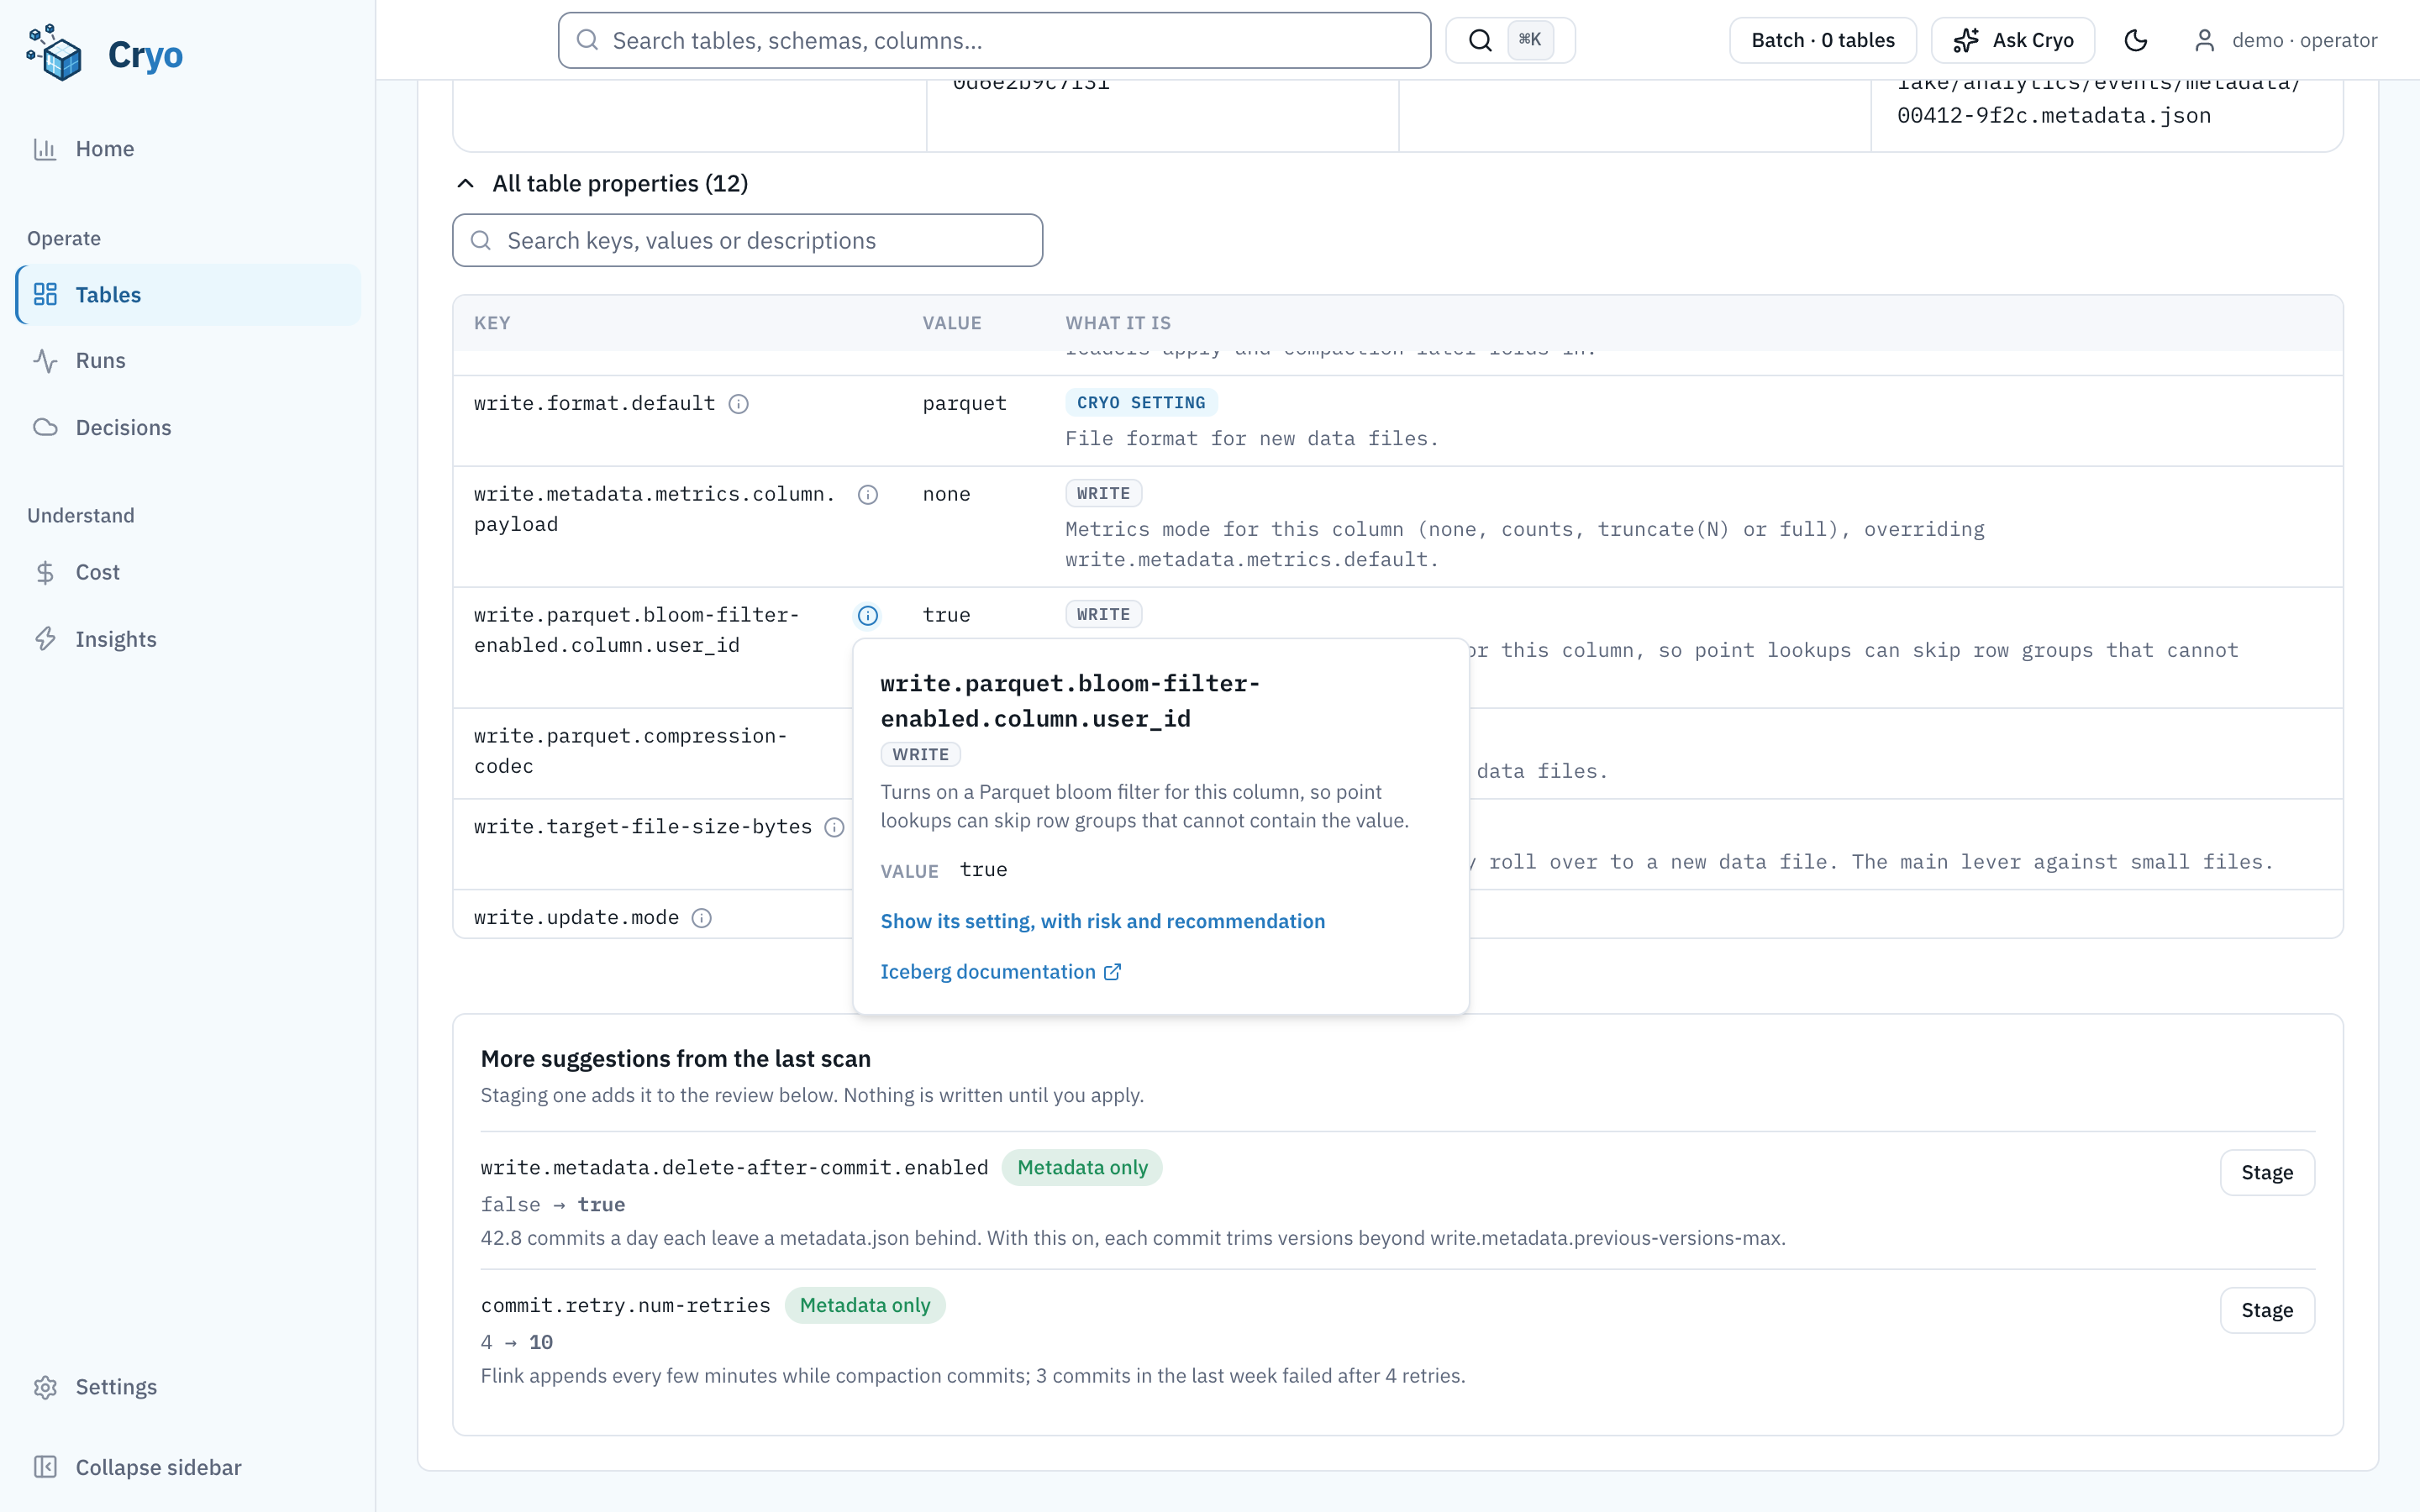Click the external link icon beside Iceberg documentation
2420x1512 pixels.
(x=1112, y=972)
